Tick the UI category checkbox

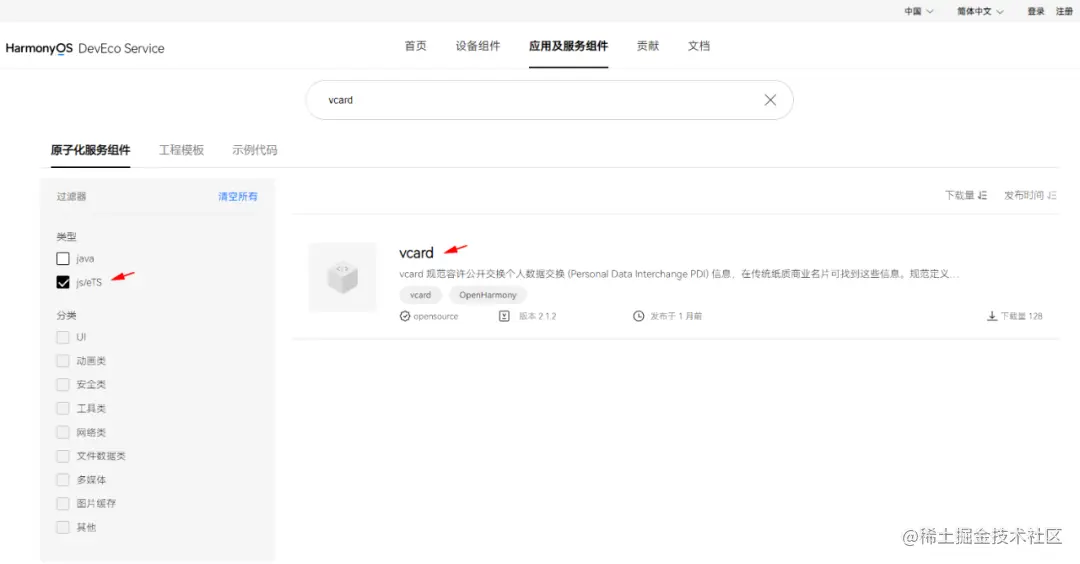click(63, 337)
